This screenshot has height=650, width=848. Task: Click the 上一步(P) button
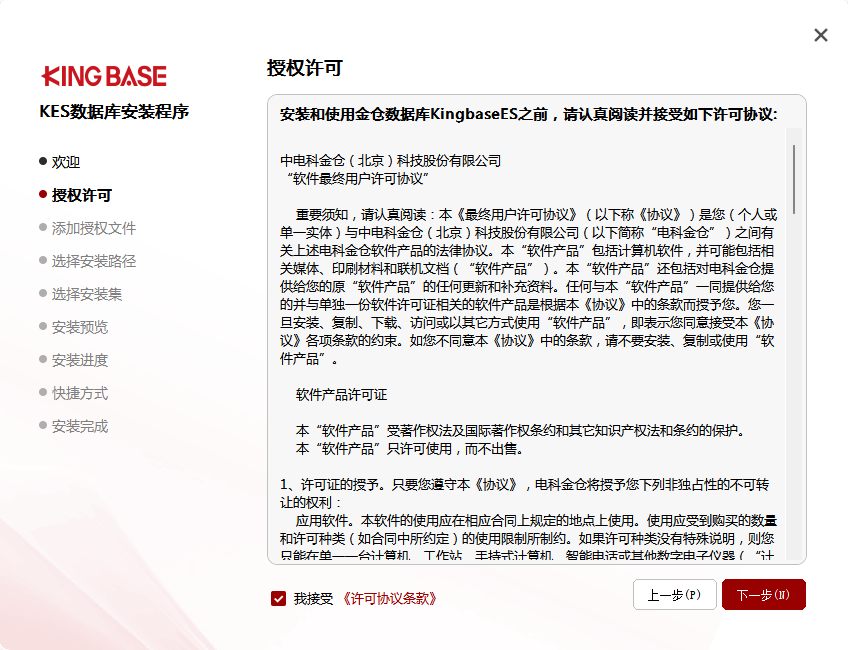pyautogui.click(x=674, y=595)
